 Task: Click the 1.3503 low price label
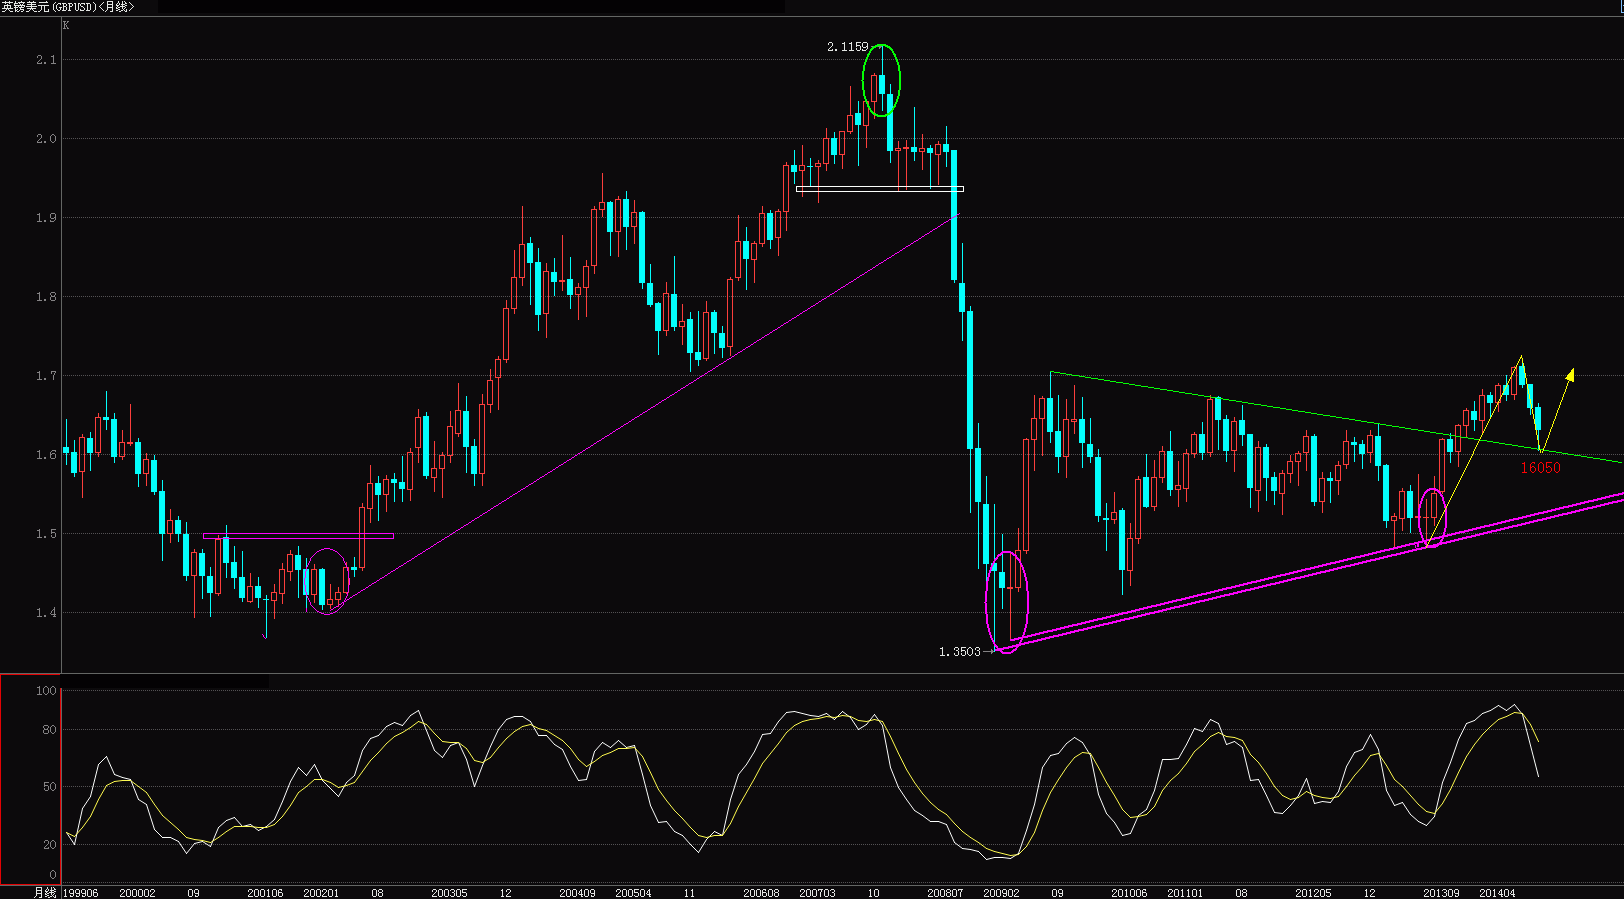[x=959, y=652]
